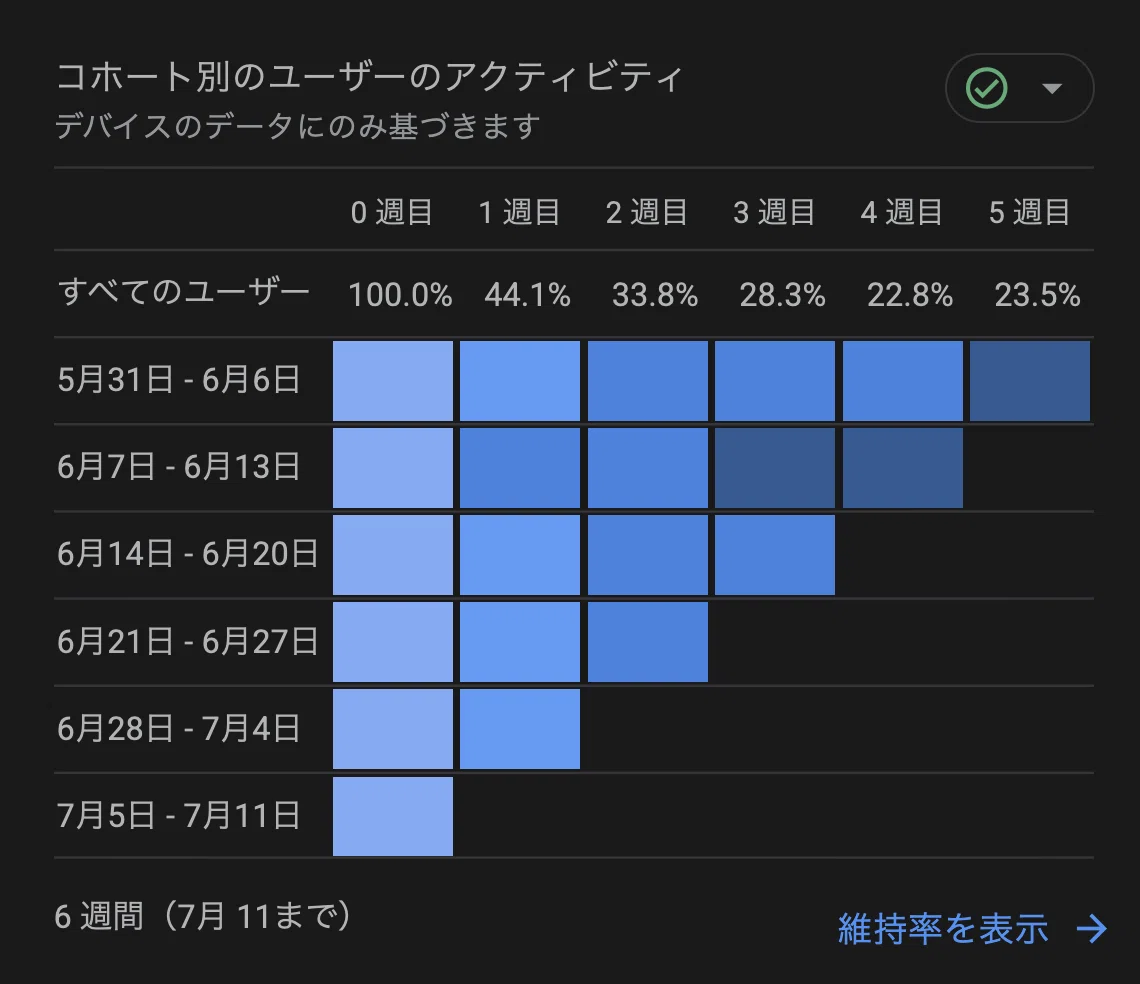Click the green checkmark status icon
Viewport: 1140px width, 984px height.
[987, 88]
